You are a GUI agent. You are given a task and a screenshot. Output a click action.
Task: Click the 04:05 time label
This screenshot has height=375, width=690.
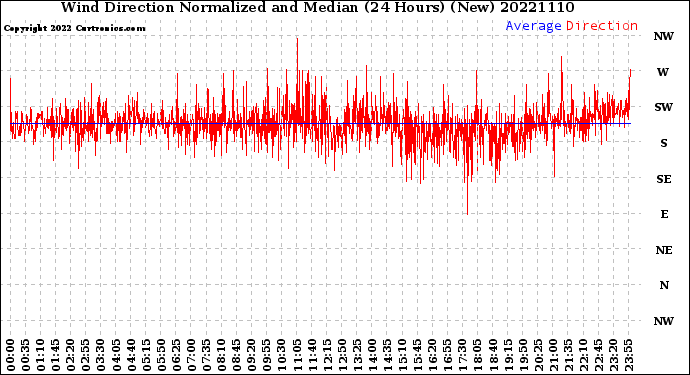116,356
